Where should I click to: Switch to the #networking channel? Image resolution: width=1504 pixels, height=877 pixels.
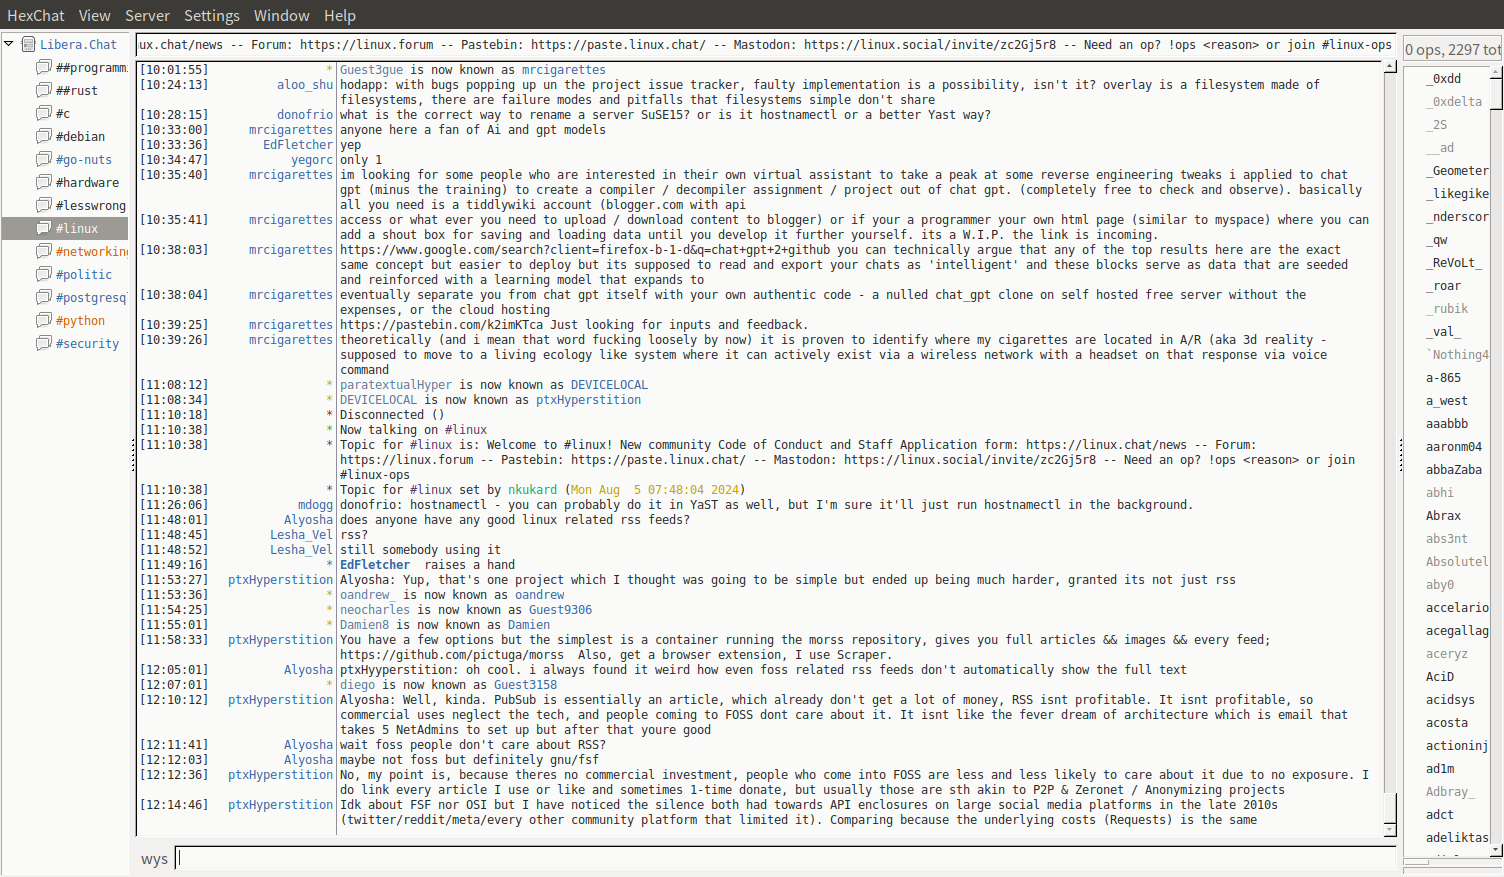pos(91,251)
